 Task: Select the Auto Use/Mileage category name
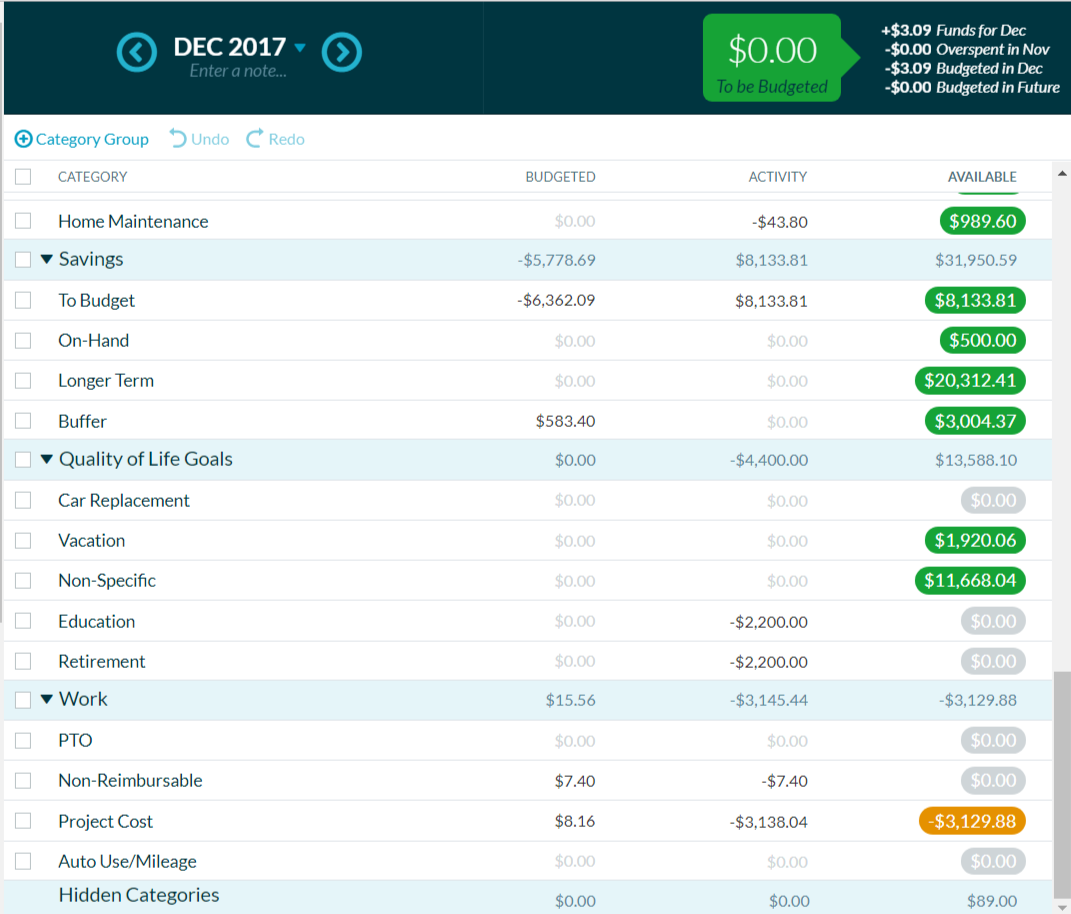tap(128, 861)
